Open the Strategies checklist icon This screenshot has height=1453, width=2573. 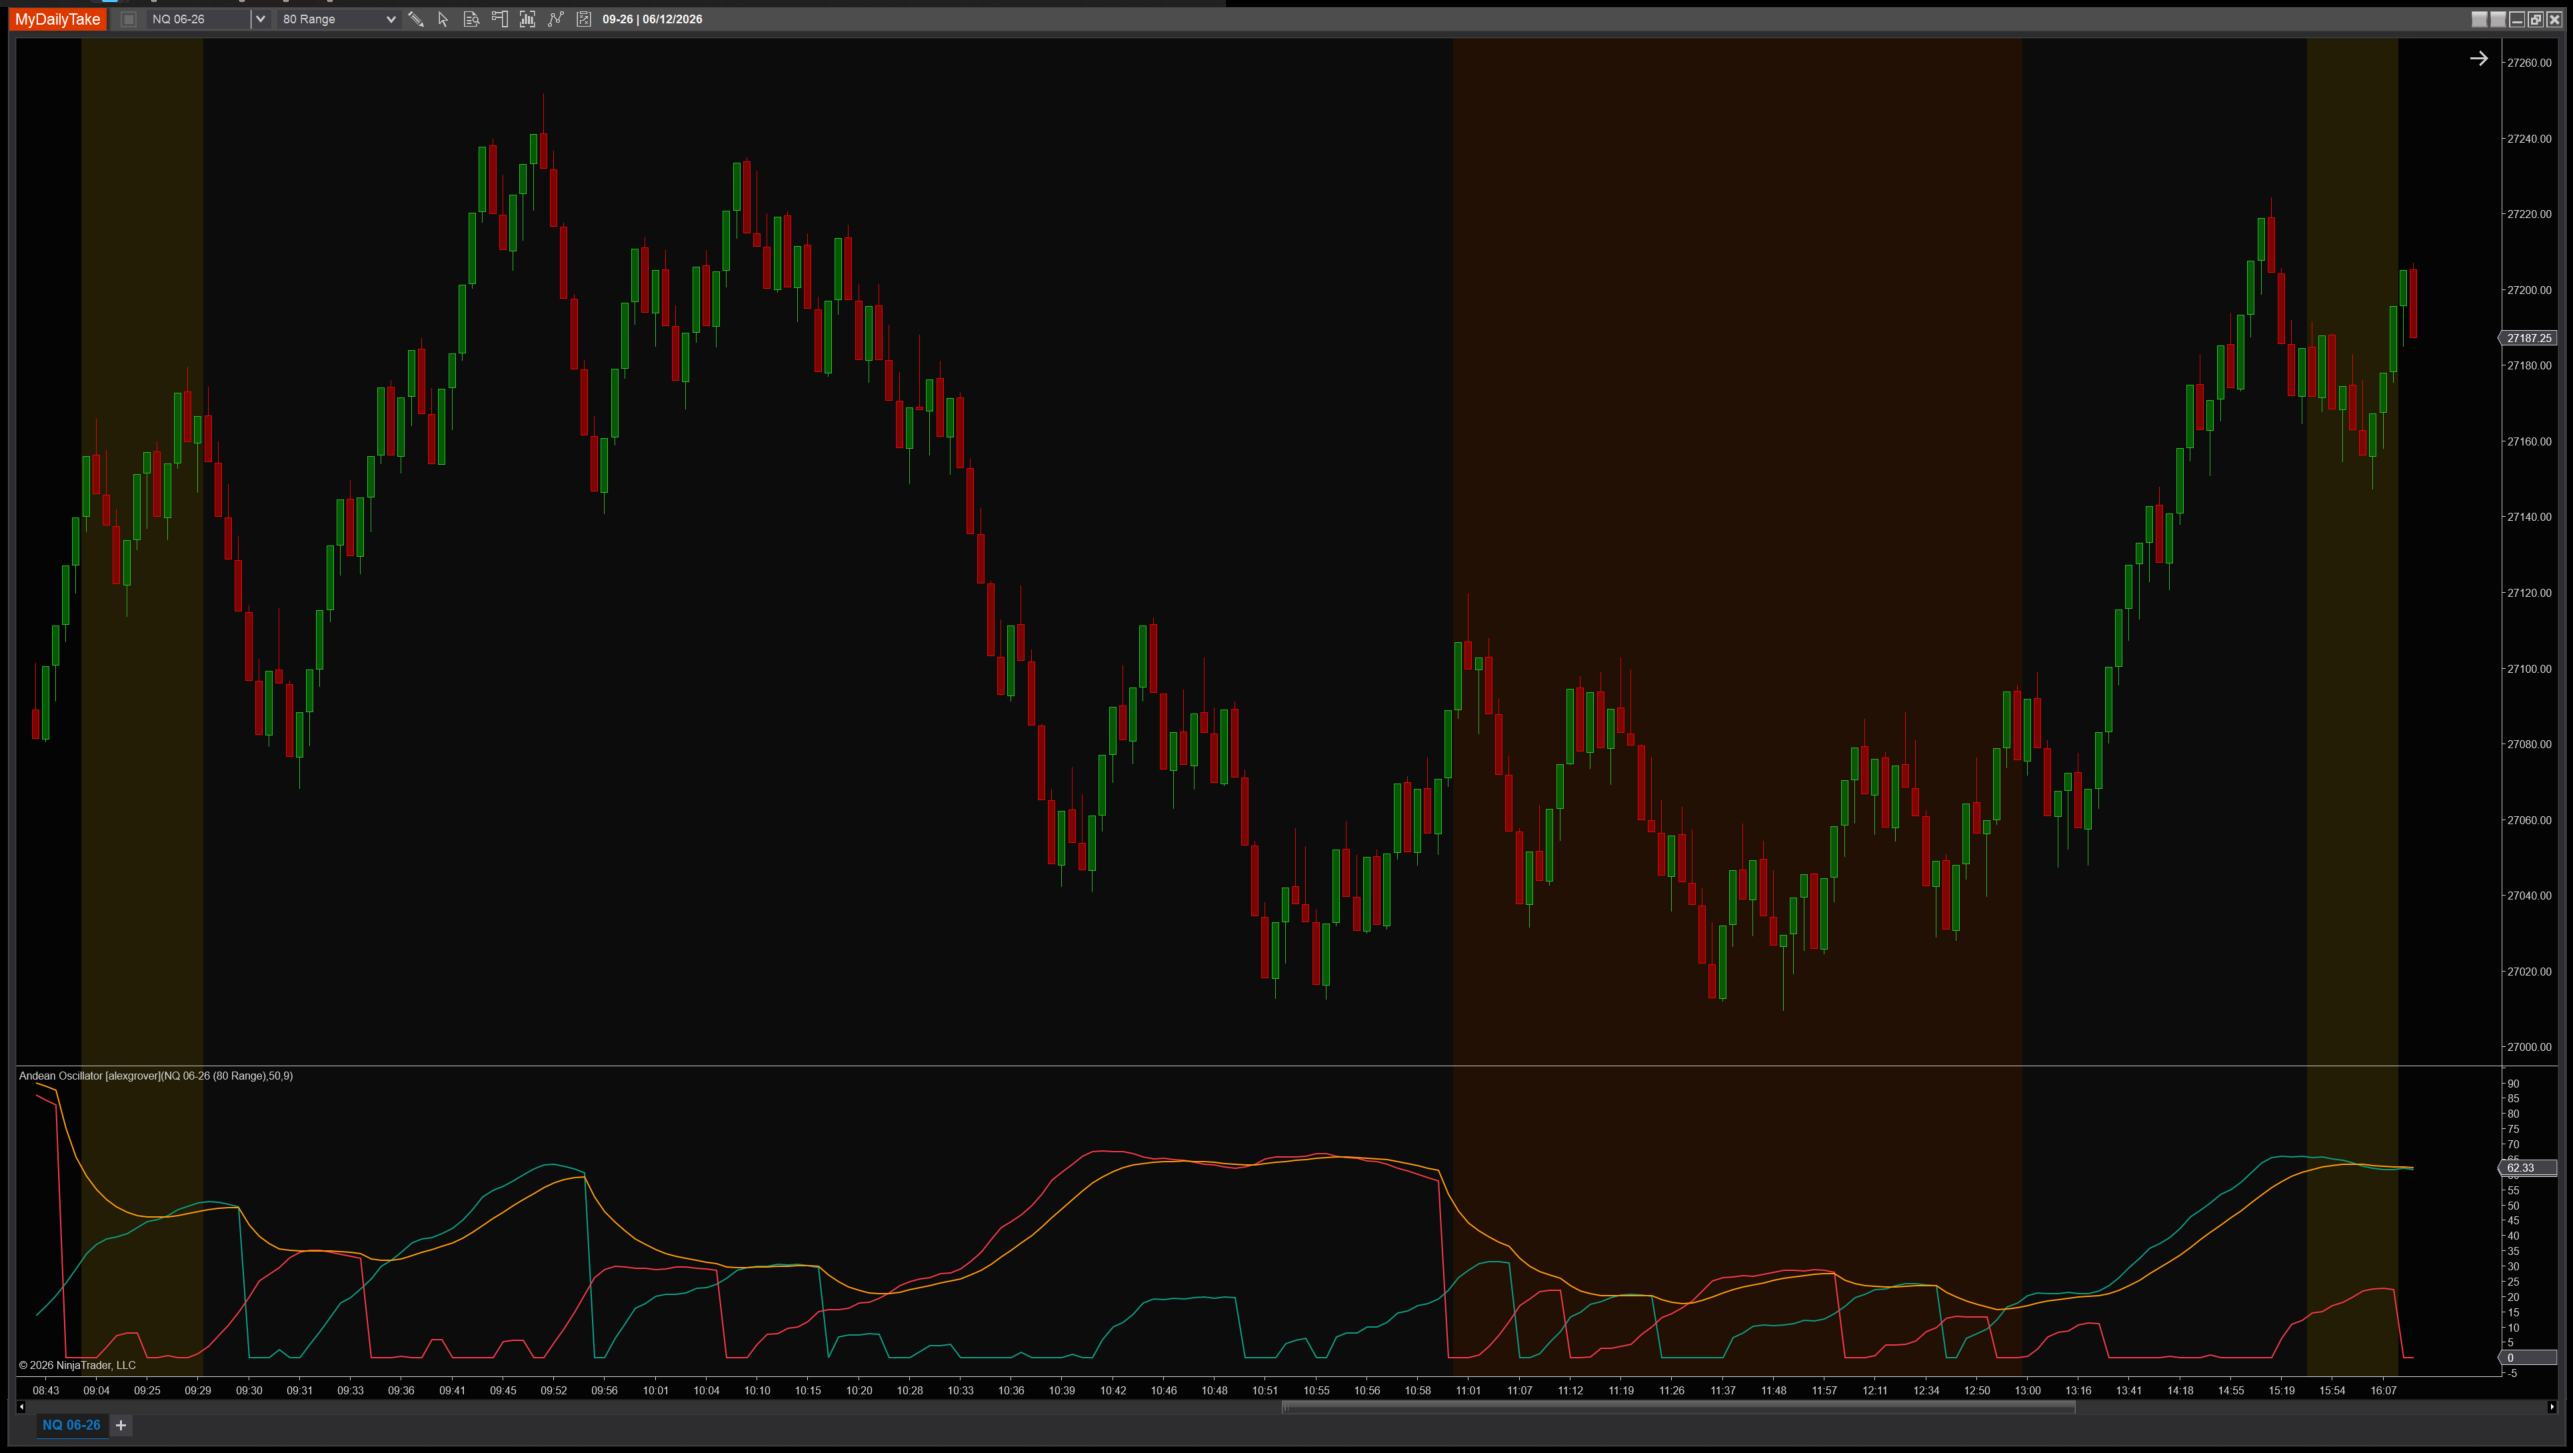click(584, 19)
